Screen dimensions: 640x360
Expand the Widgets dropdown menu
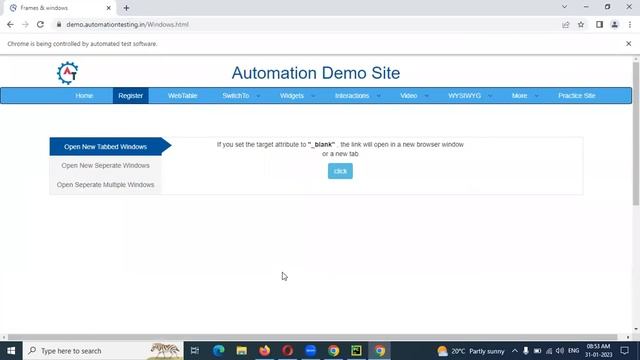coord(297,96)
